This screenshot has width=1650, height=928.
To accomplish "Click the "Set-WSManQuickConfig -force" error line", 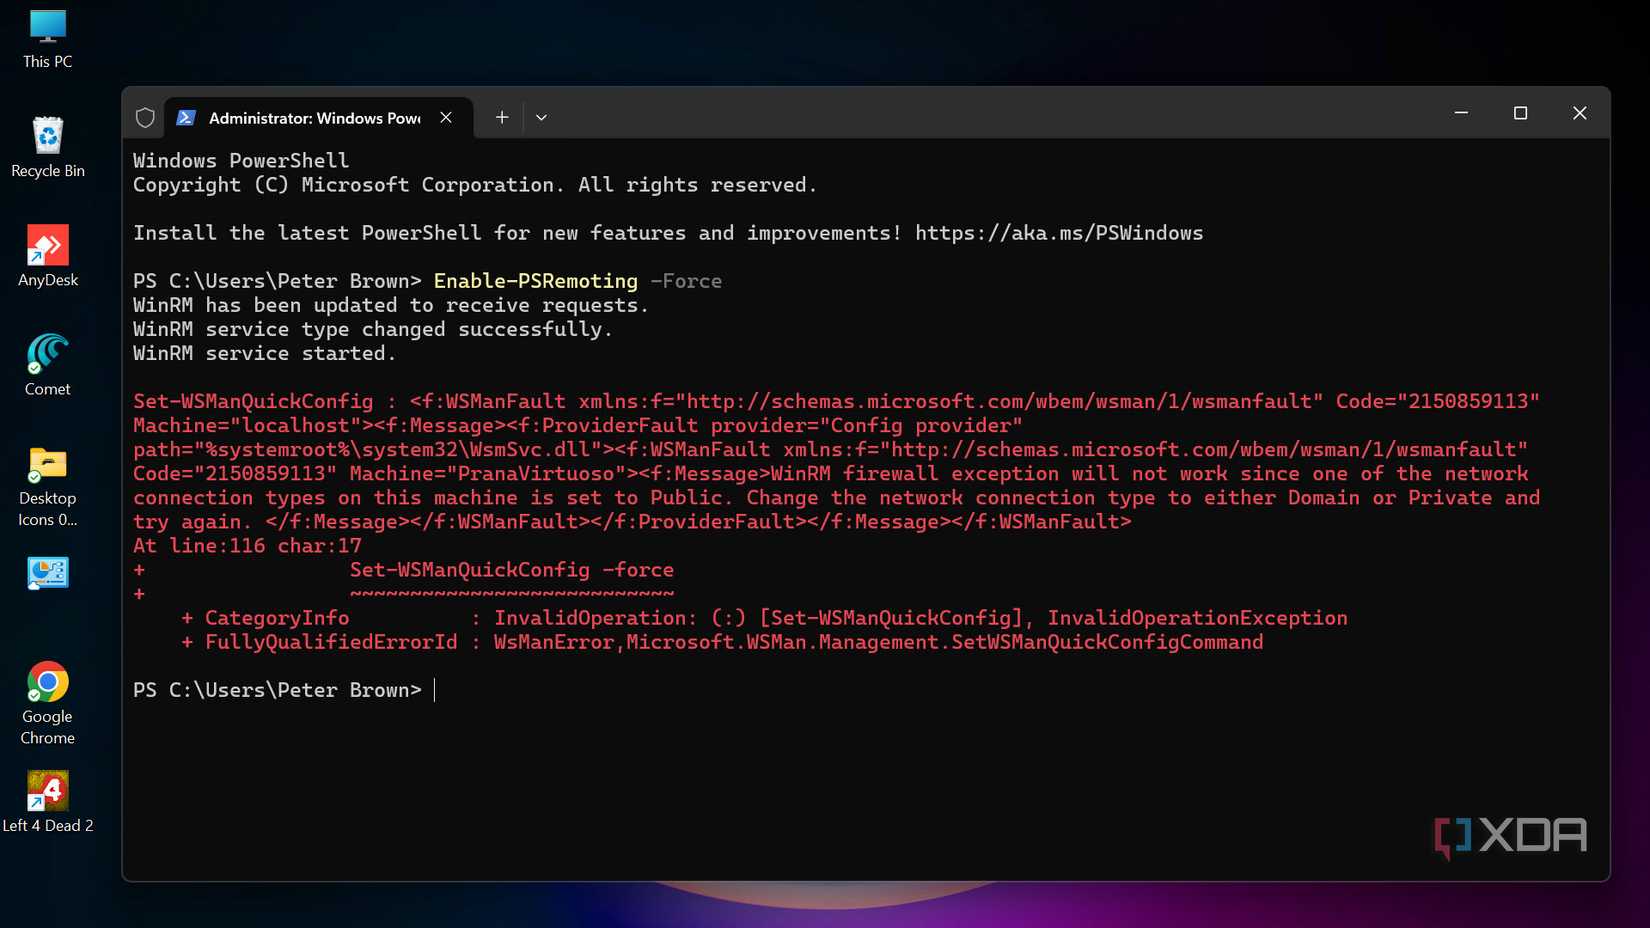I will (x=512, y=570).
